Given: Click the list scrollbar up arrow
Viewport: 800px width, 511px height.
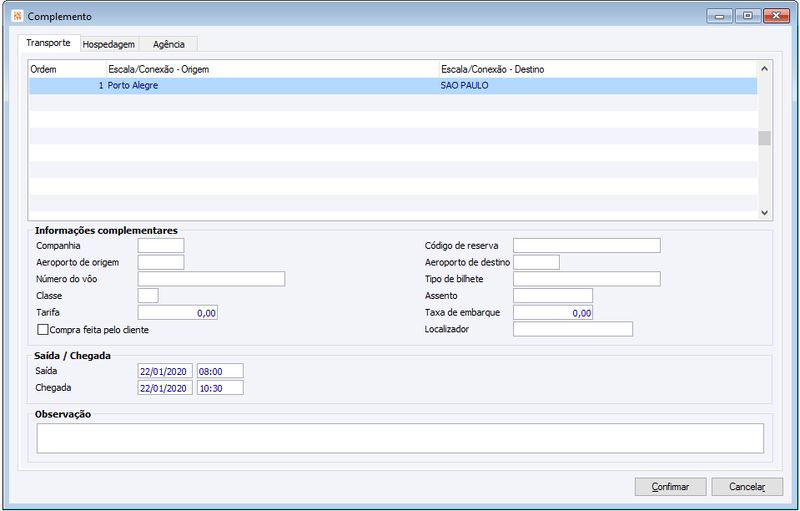Looking at the screenshot, I should click(x=764, y=69).
